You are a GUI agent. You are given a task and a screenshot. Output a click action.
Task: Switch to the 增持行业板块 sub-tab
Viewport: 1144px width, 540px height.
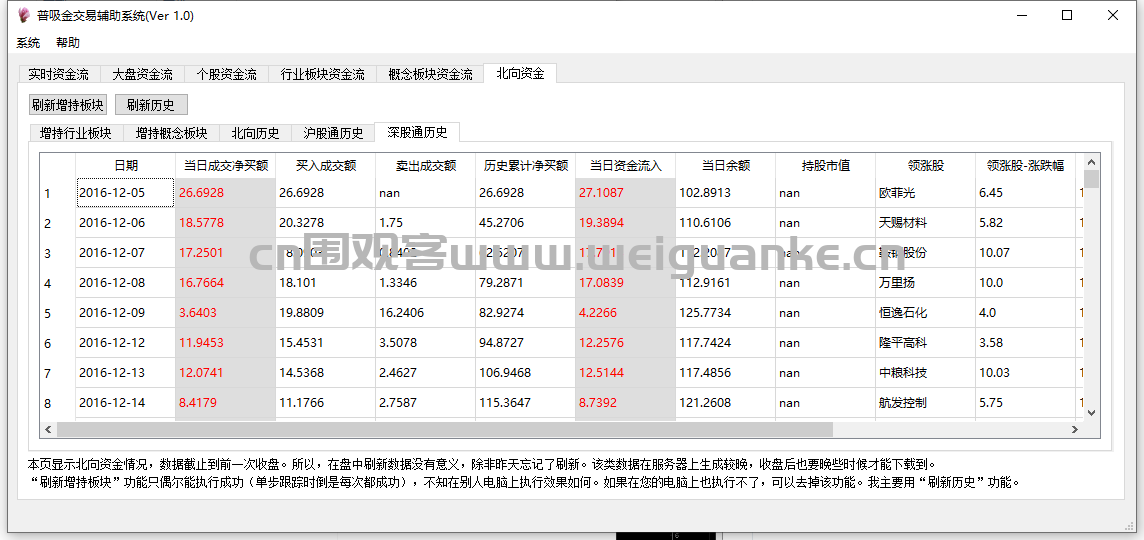tap(75, 133)
